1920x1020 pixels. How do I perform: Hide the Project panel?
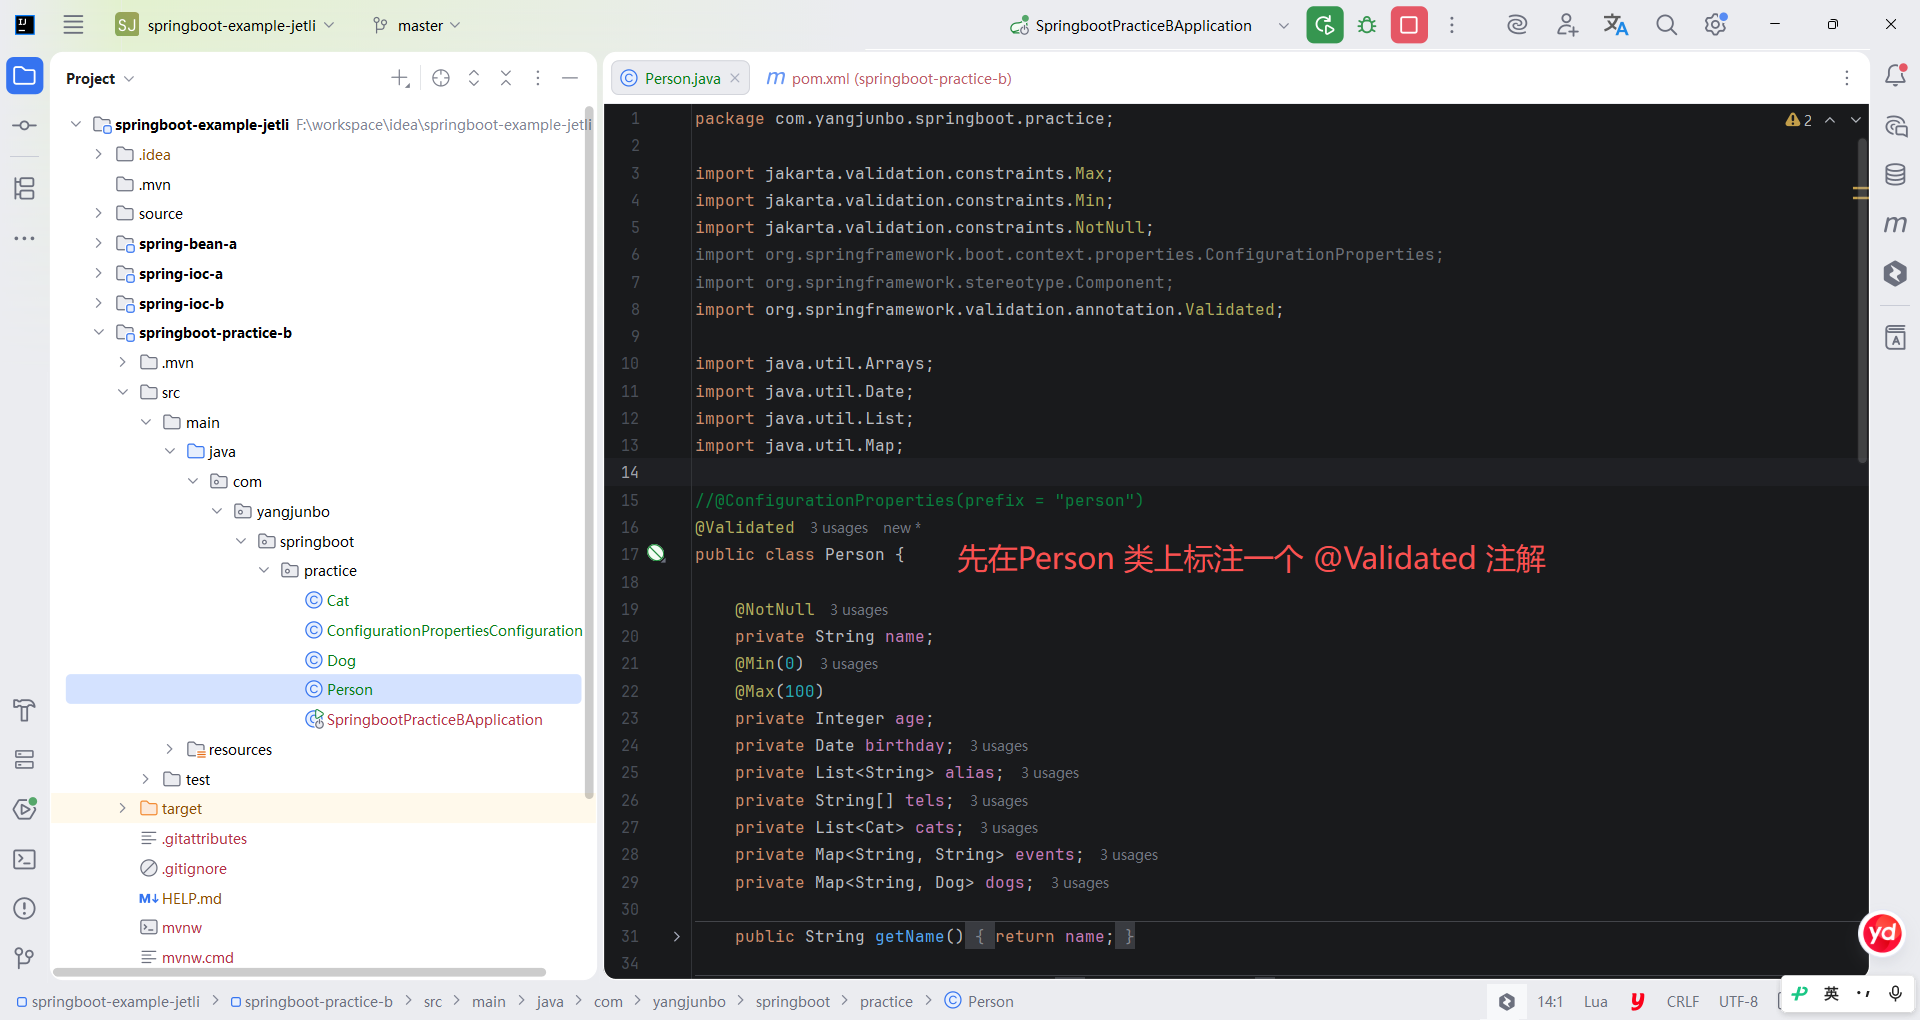coord(570,78)
